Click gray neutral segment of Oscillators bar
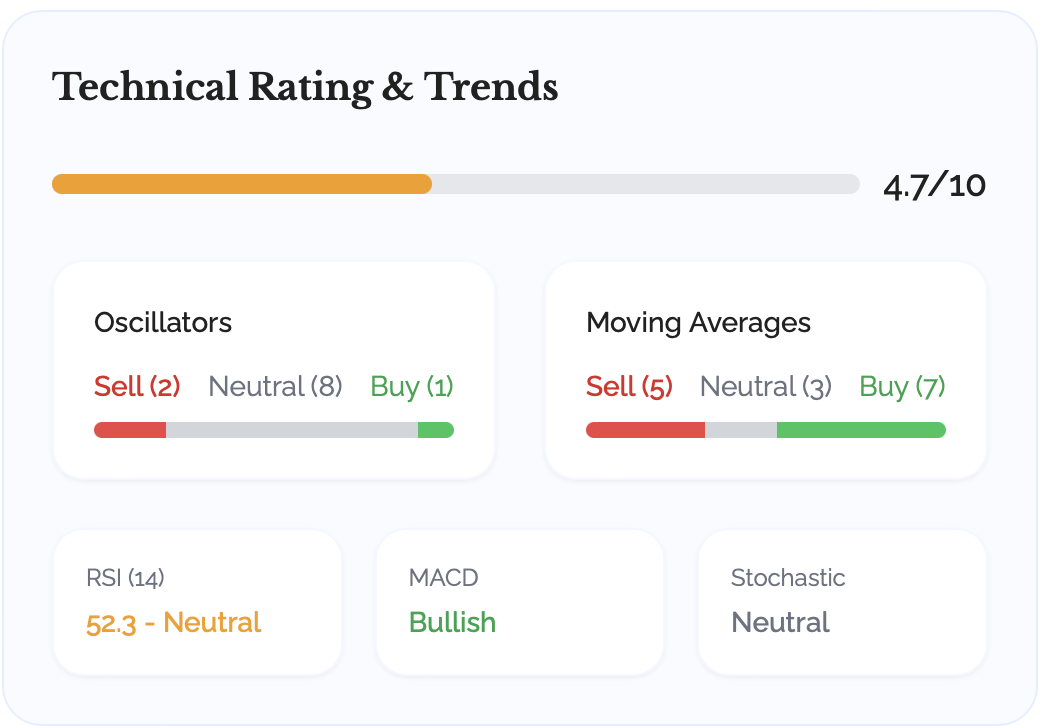This screenshot has width=1044, height=728. (291, 430)
